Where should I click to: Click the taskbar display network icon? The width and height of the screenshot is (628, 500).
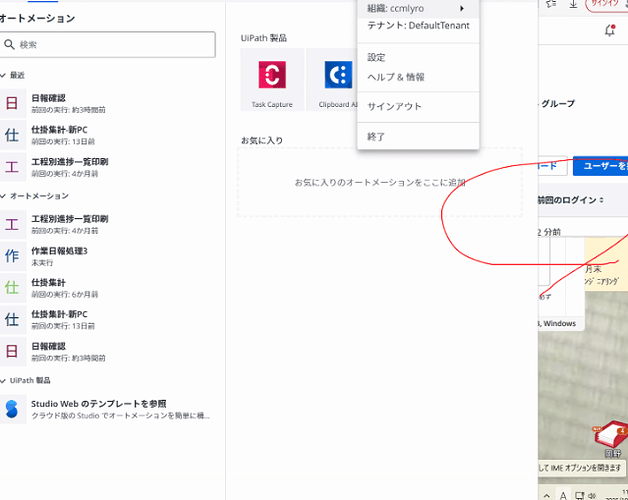tap(579, 496)
